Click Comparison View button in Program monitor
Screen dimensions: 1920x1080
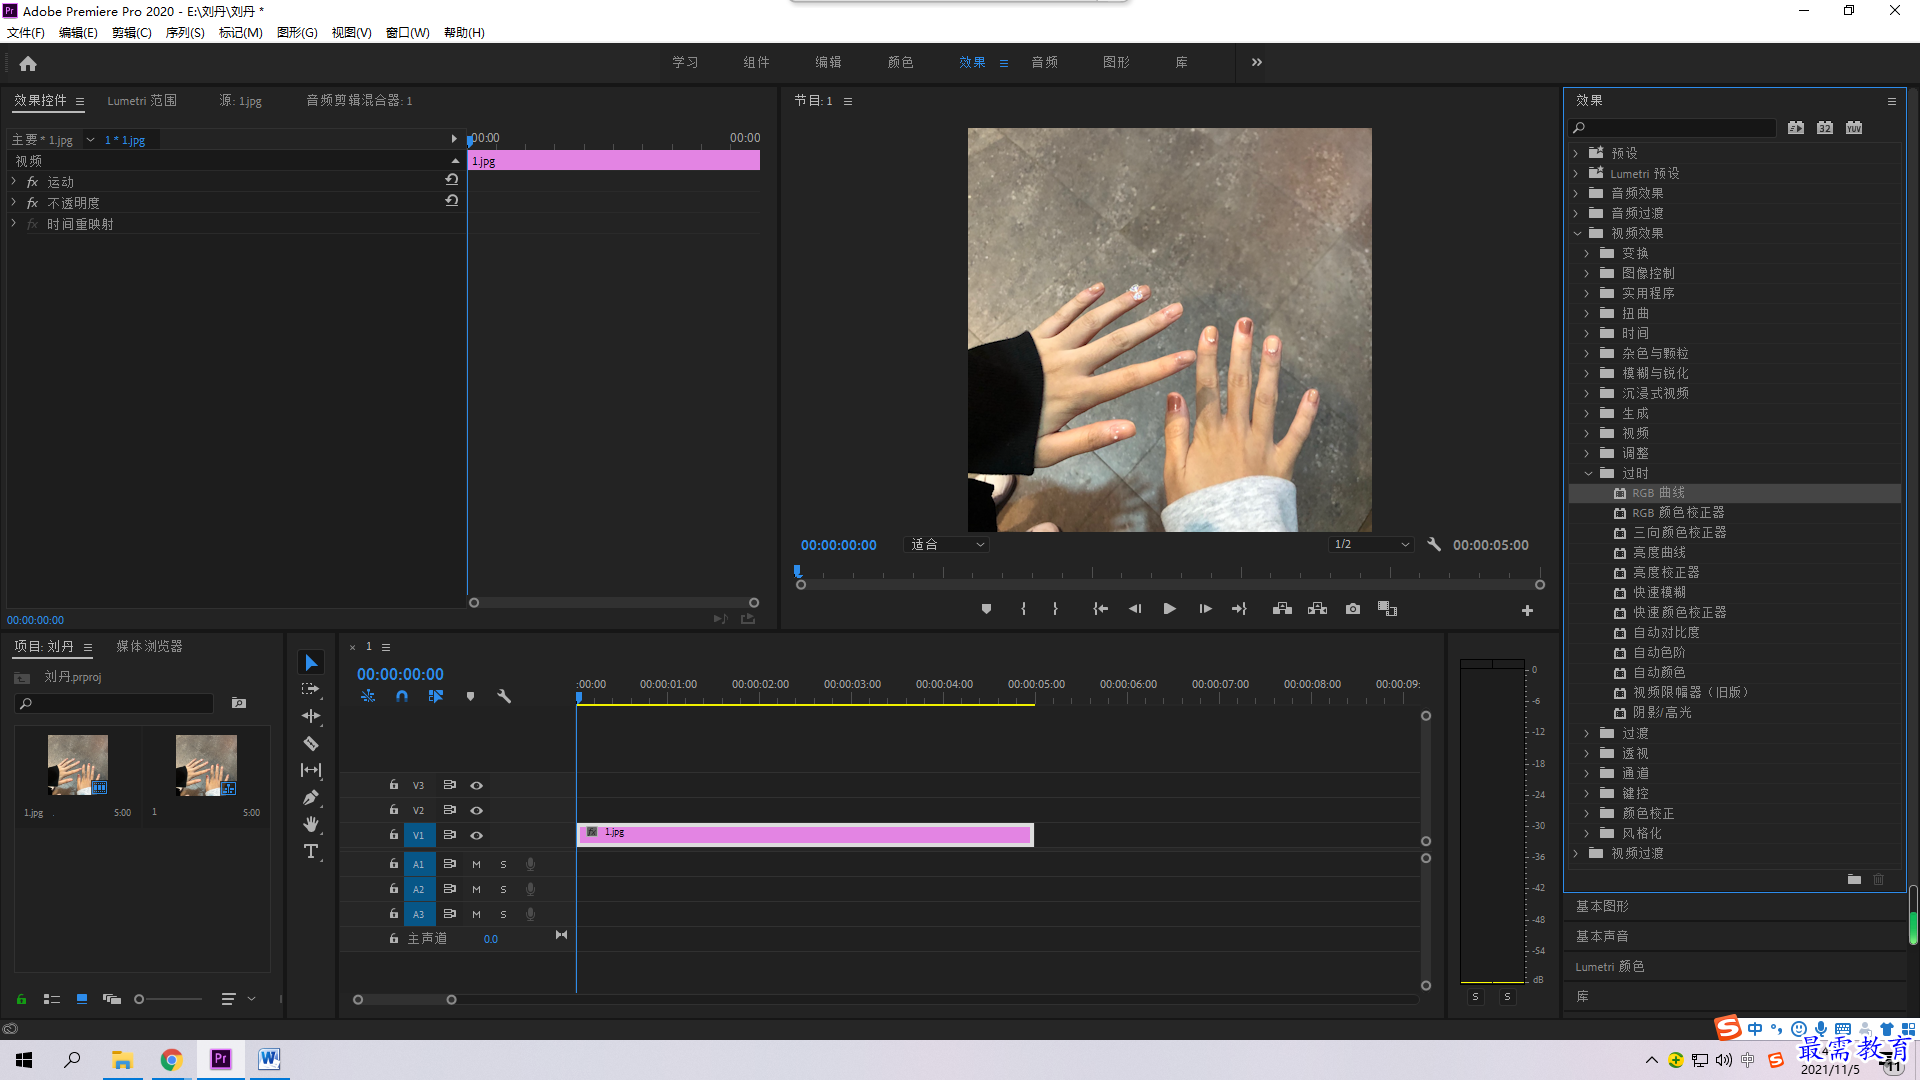point(1387,609)
